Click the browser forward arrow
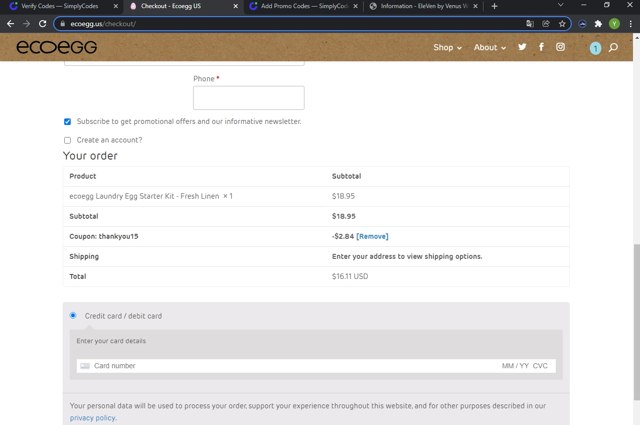The height and width of the screenshot is (425, 640). [27, 24]
